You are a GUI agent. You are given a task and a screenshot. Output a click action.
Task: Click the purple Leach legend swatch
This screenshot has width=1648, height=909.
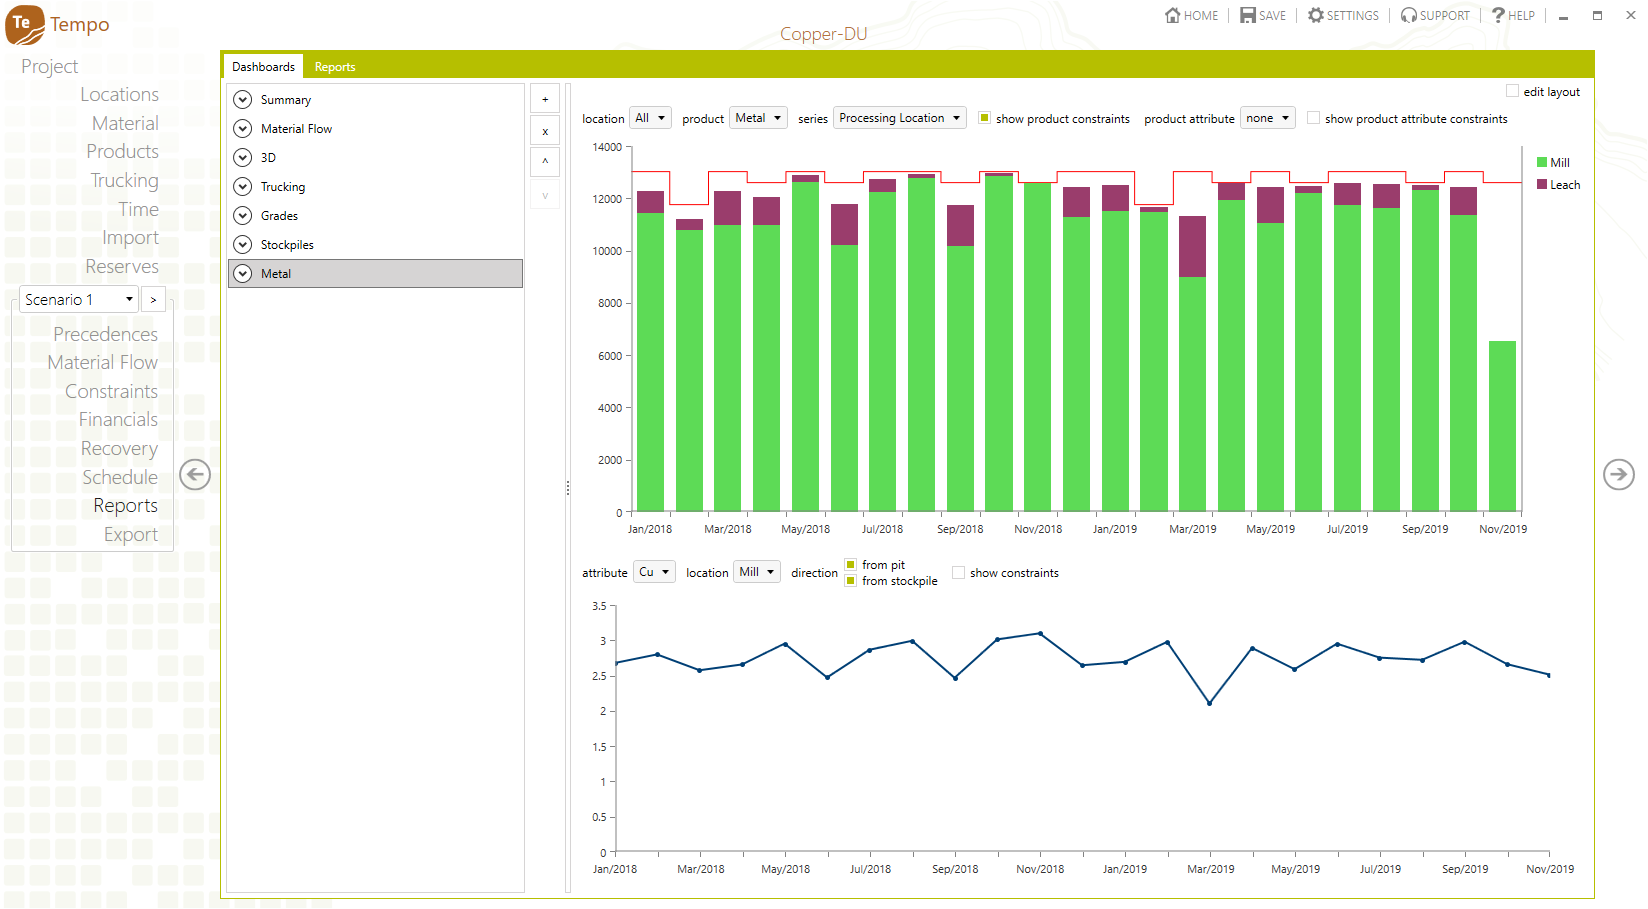[x=1542, y=184]
